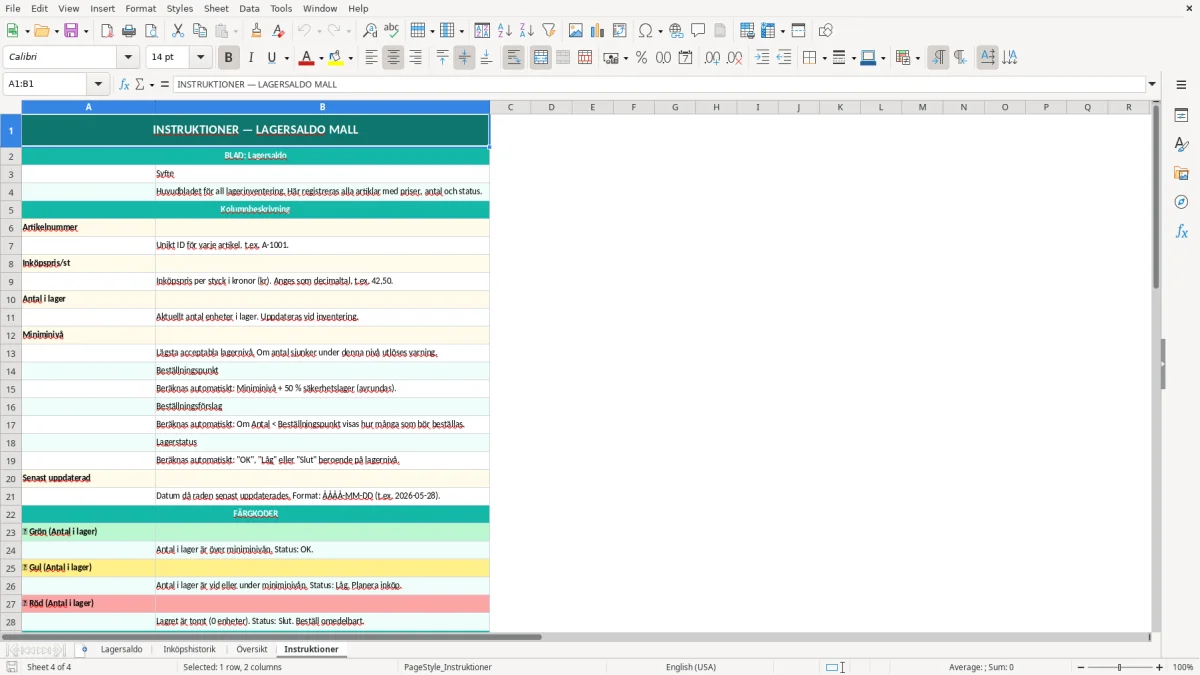This screenshot has width=1200, height=675.
Task: Open Sidebar Properties panel icon
Action: (1181, 115)
